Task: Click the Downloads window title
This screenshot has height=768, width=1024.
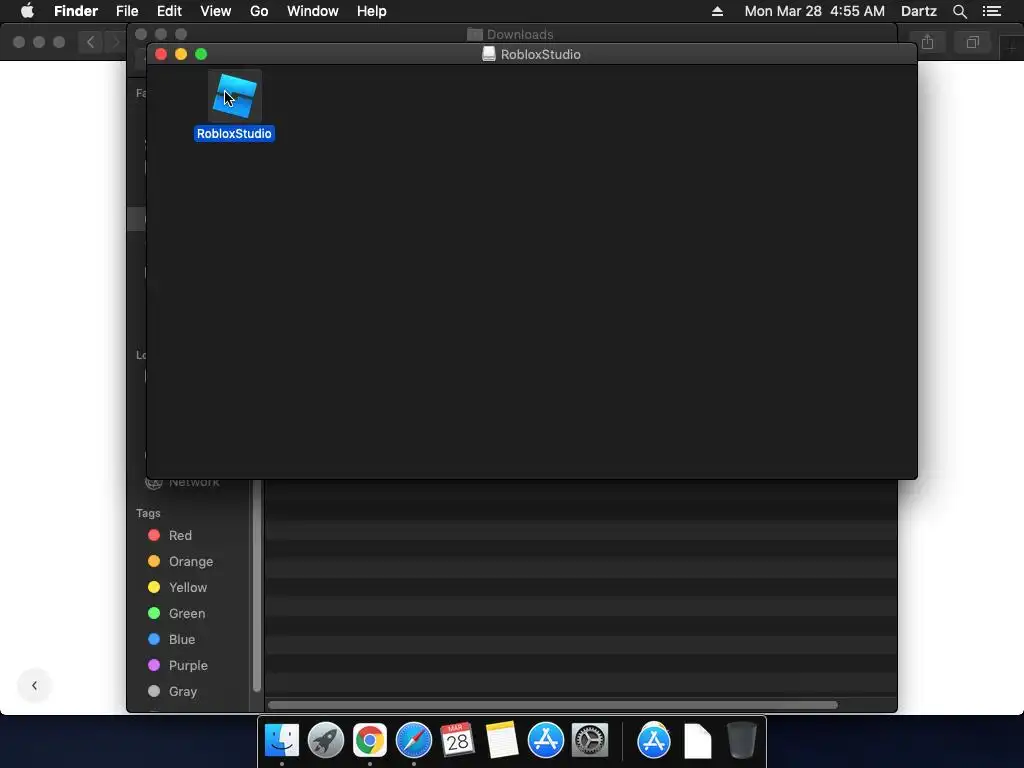Action: click(x=520, y=35)
